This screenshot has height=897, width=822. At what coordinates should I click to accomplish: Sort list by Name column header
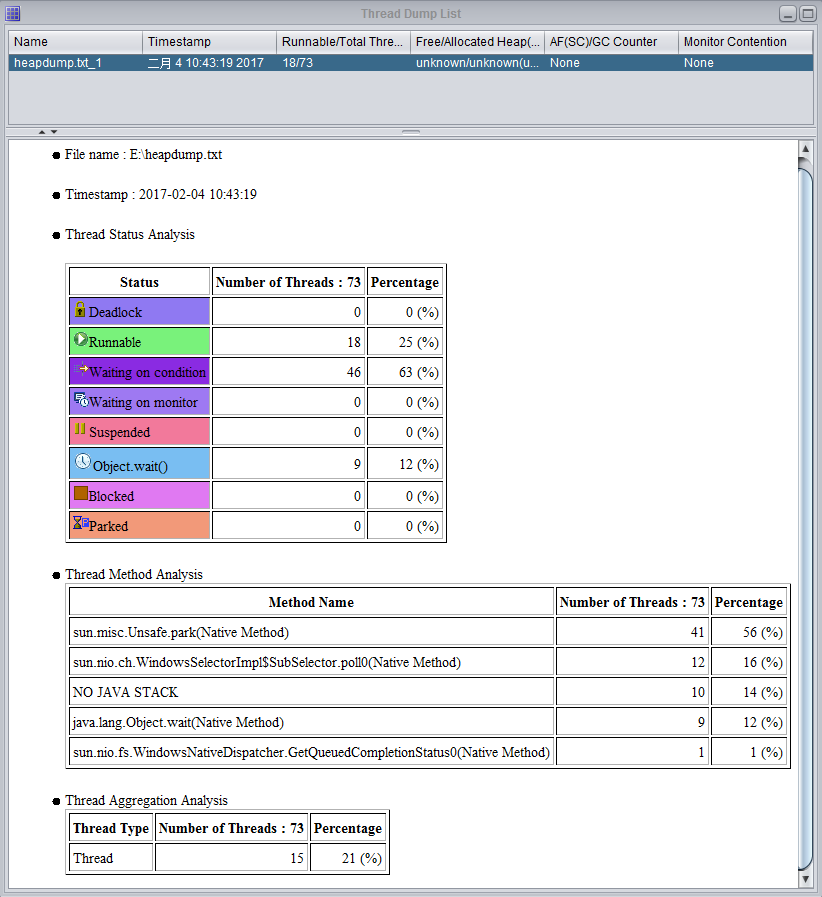coord(75,42)
